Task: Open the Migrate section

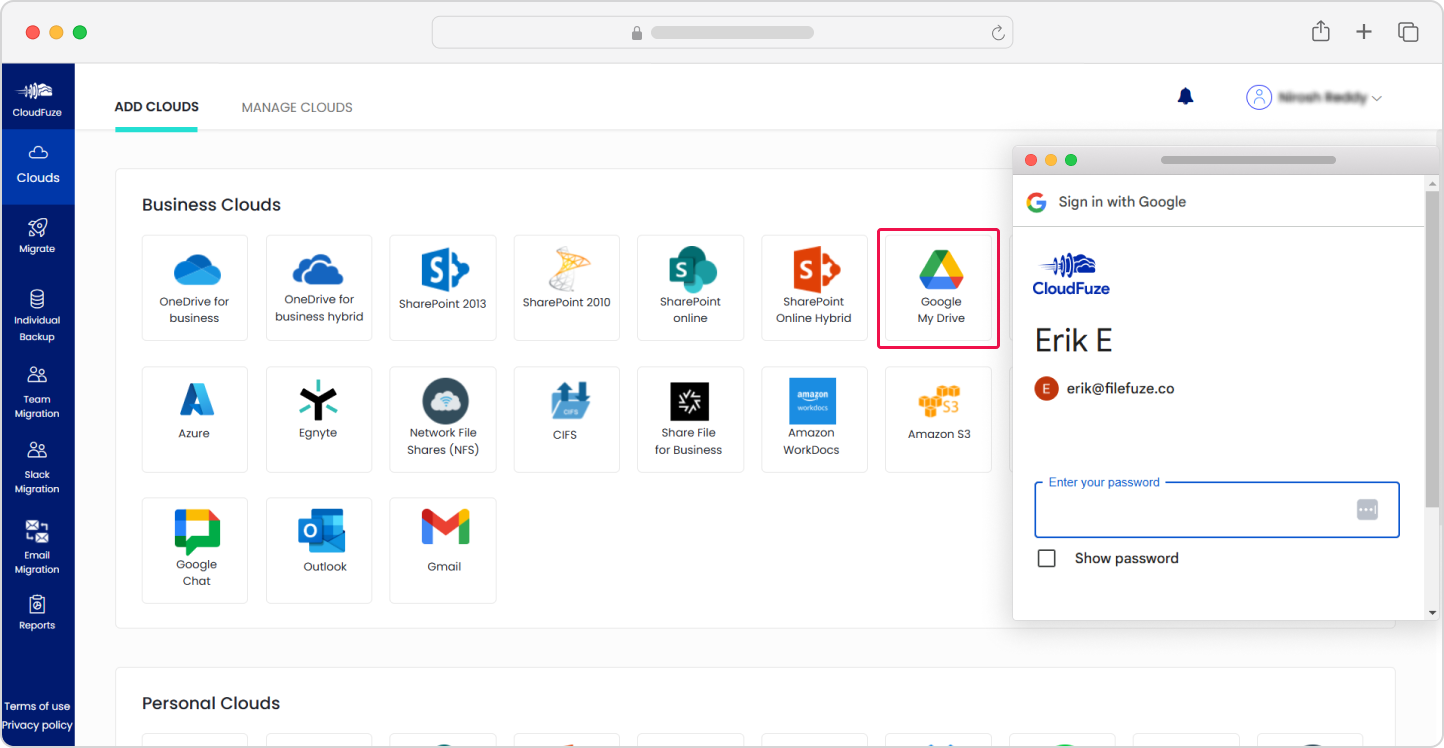Action: pos(37,236)
